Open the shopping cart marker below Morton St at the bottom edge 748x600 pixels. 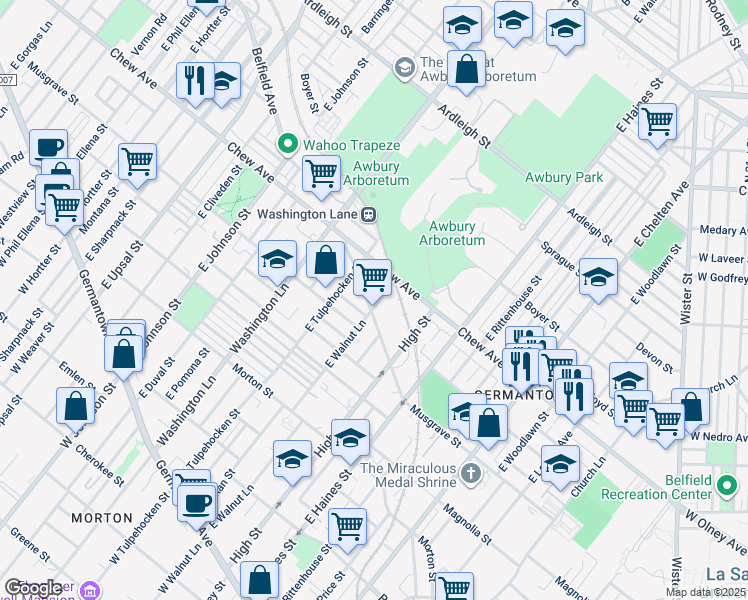pyautogui.click(x=455, y=586)
